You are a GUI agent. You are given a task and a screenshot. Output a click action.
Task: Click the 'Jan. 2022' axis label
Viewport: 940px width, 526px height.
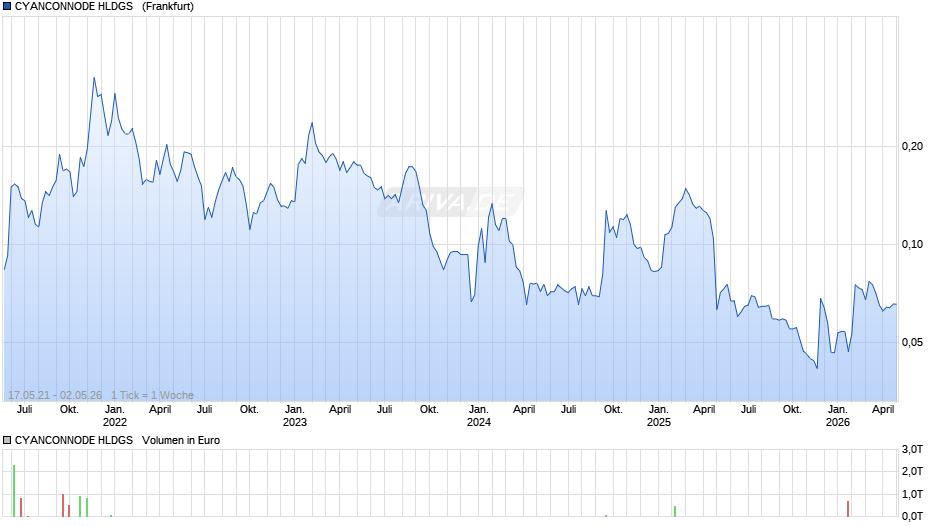(115, 416)
